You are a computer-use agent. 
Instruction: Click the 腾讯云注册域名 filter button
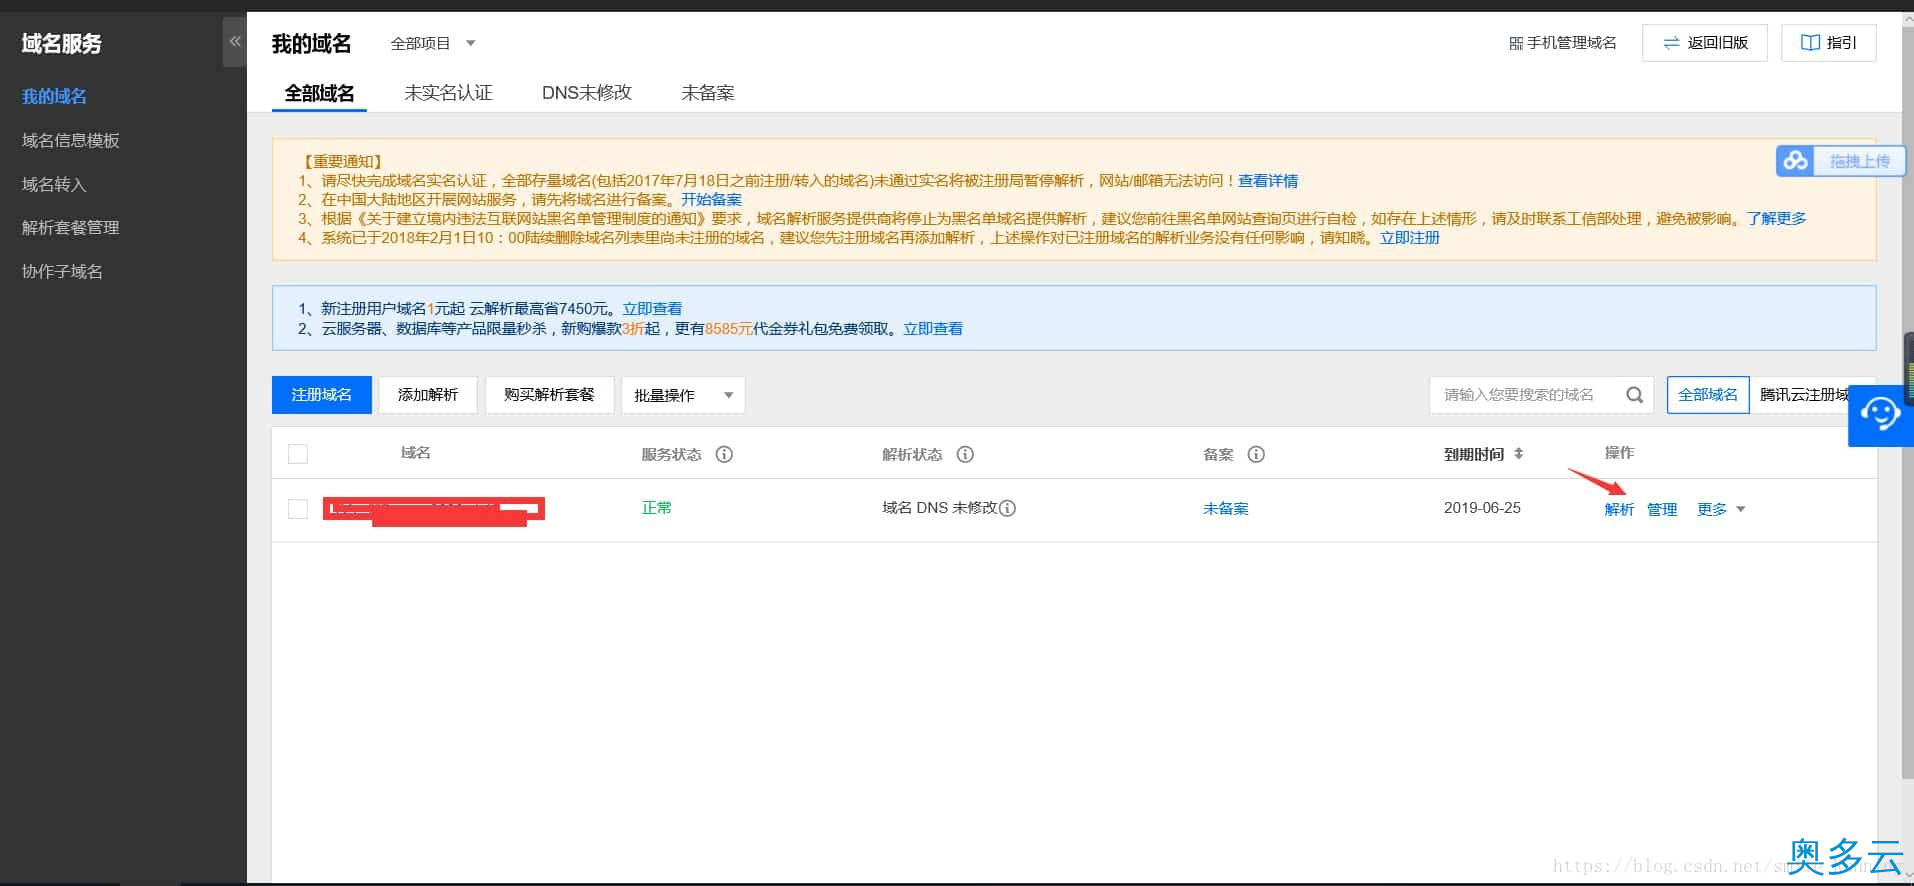tap(1805, 395)
